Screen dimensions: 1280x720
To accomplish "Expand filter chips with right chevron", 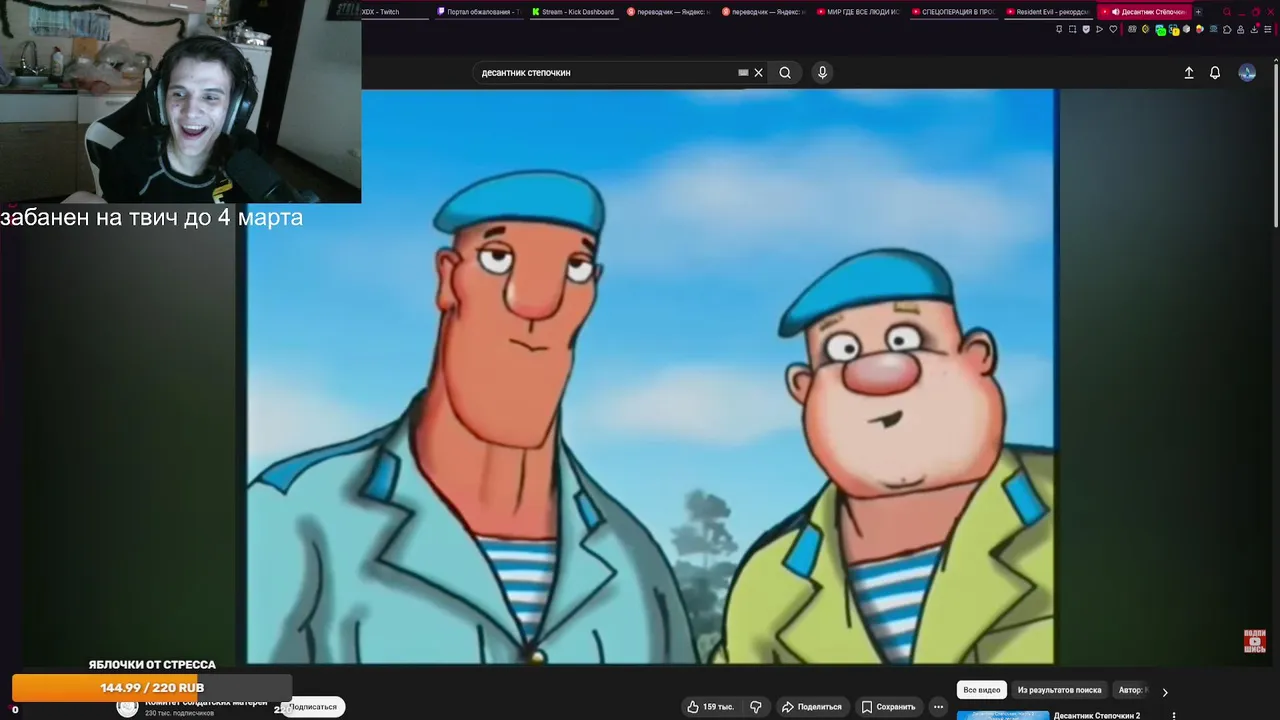I will (1165, 691).
